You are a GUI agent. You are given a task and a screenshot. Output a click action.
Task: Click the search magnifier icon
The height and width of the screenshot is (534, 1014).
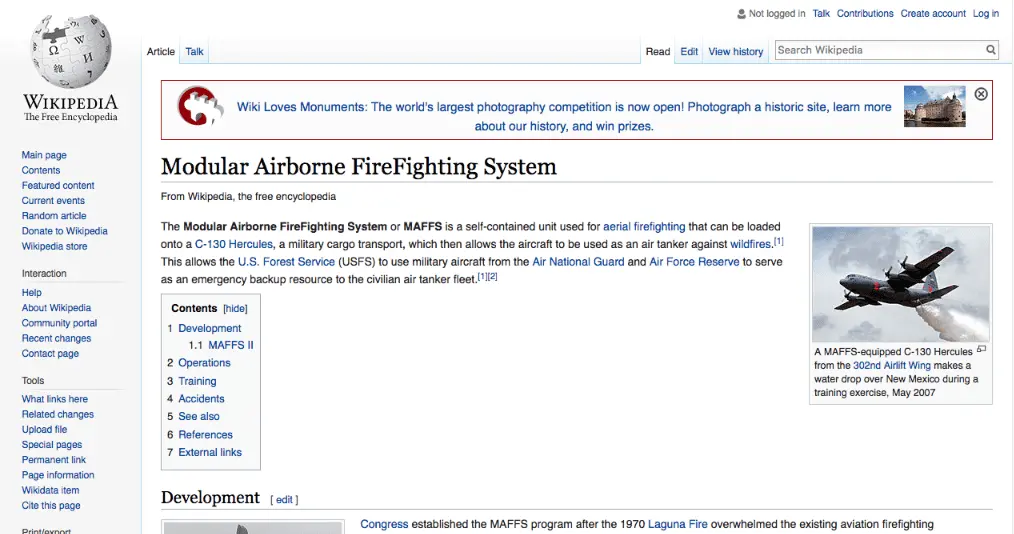click(990, 50)
